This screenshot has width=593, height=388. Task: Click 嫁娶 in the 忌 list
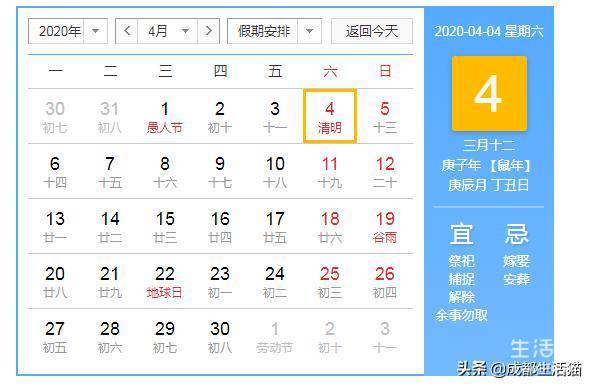[x=516, y=261]
